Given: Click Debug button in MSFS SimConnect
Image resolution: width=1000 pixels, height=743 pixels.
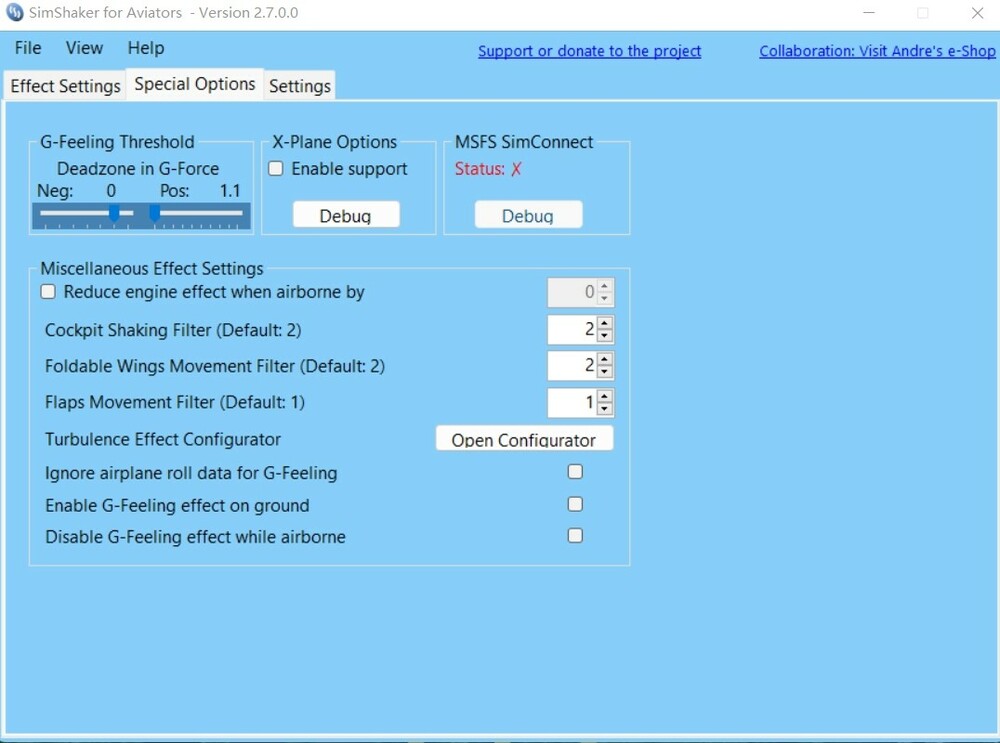Looking at the screenshot, I should [x=528, y=215].
